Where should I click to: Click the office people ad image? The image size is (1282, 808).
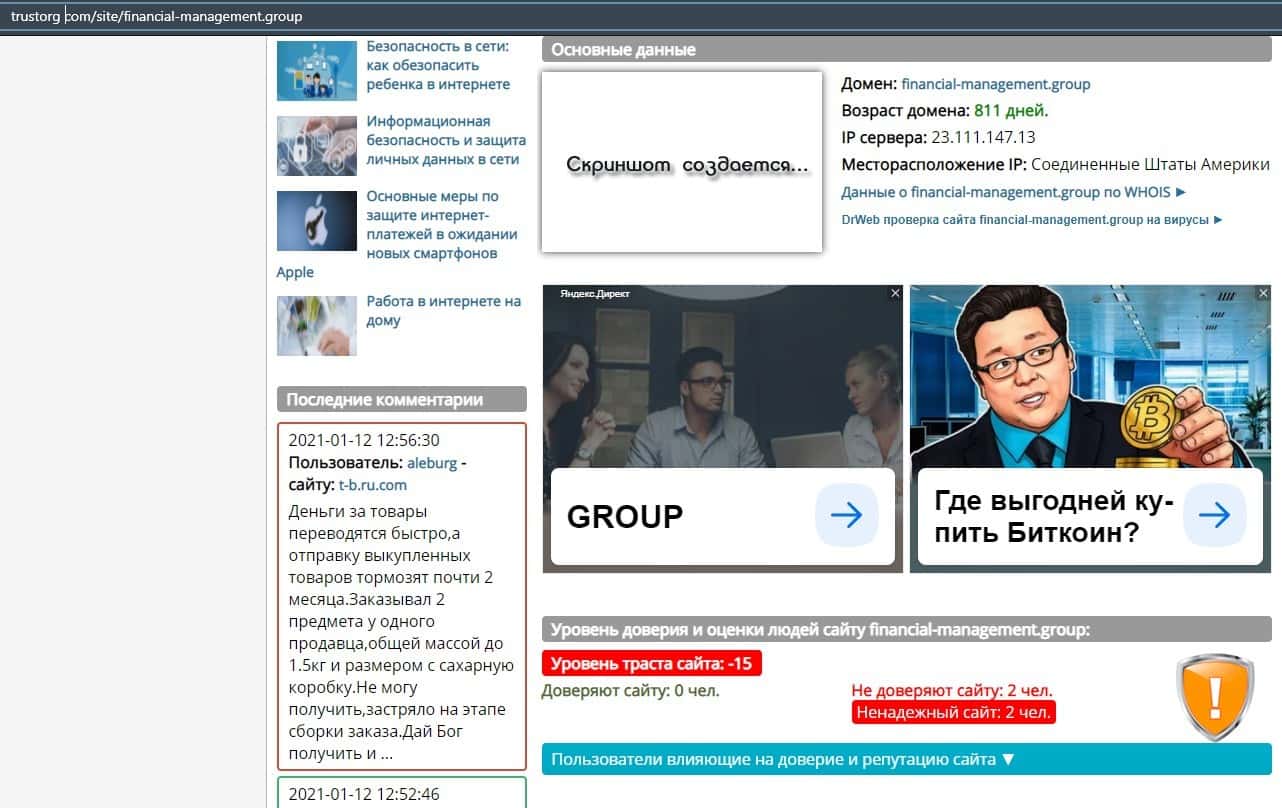723,376
